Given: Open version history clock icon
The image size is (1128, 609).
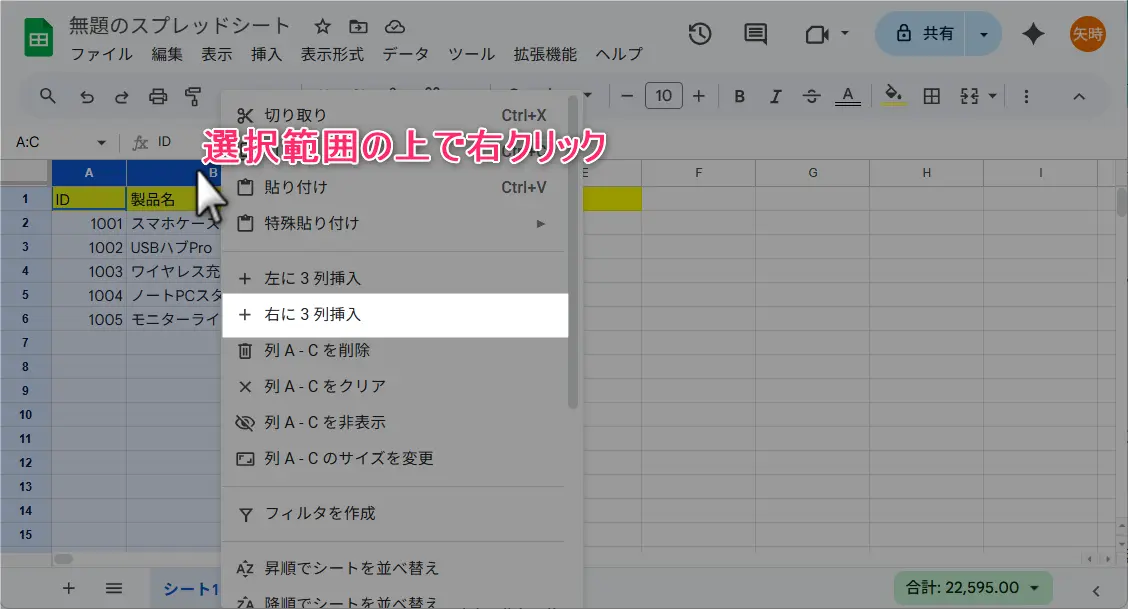Looking at the screenshot, I should tap(700, 34).
